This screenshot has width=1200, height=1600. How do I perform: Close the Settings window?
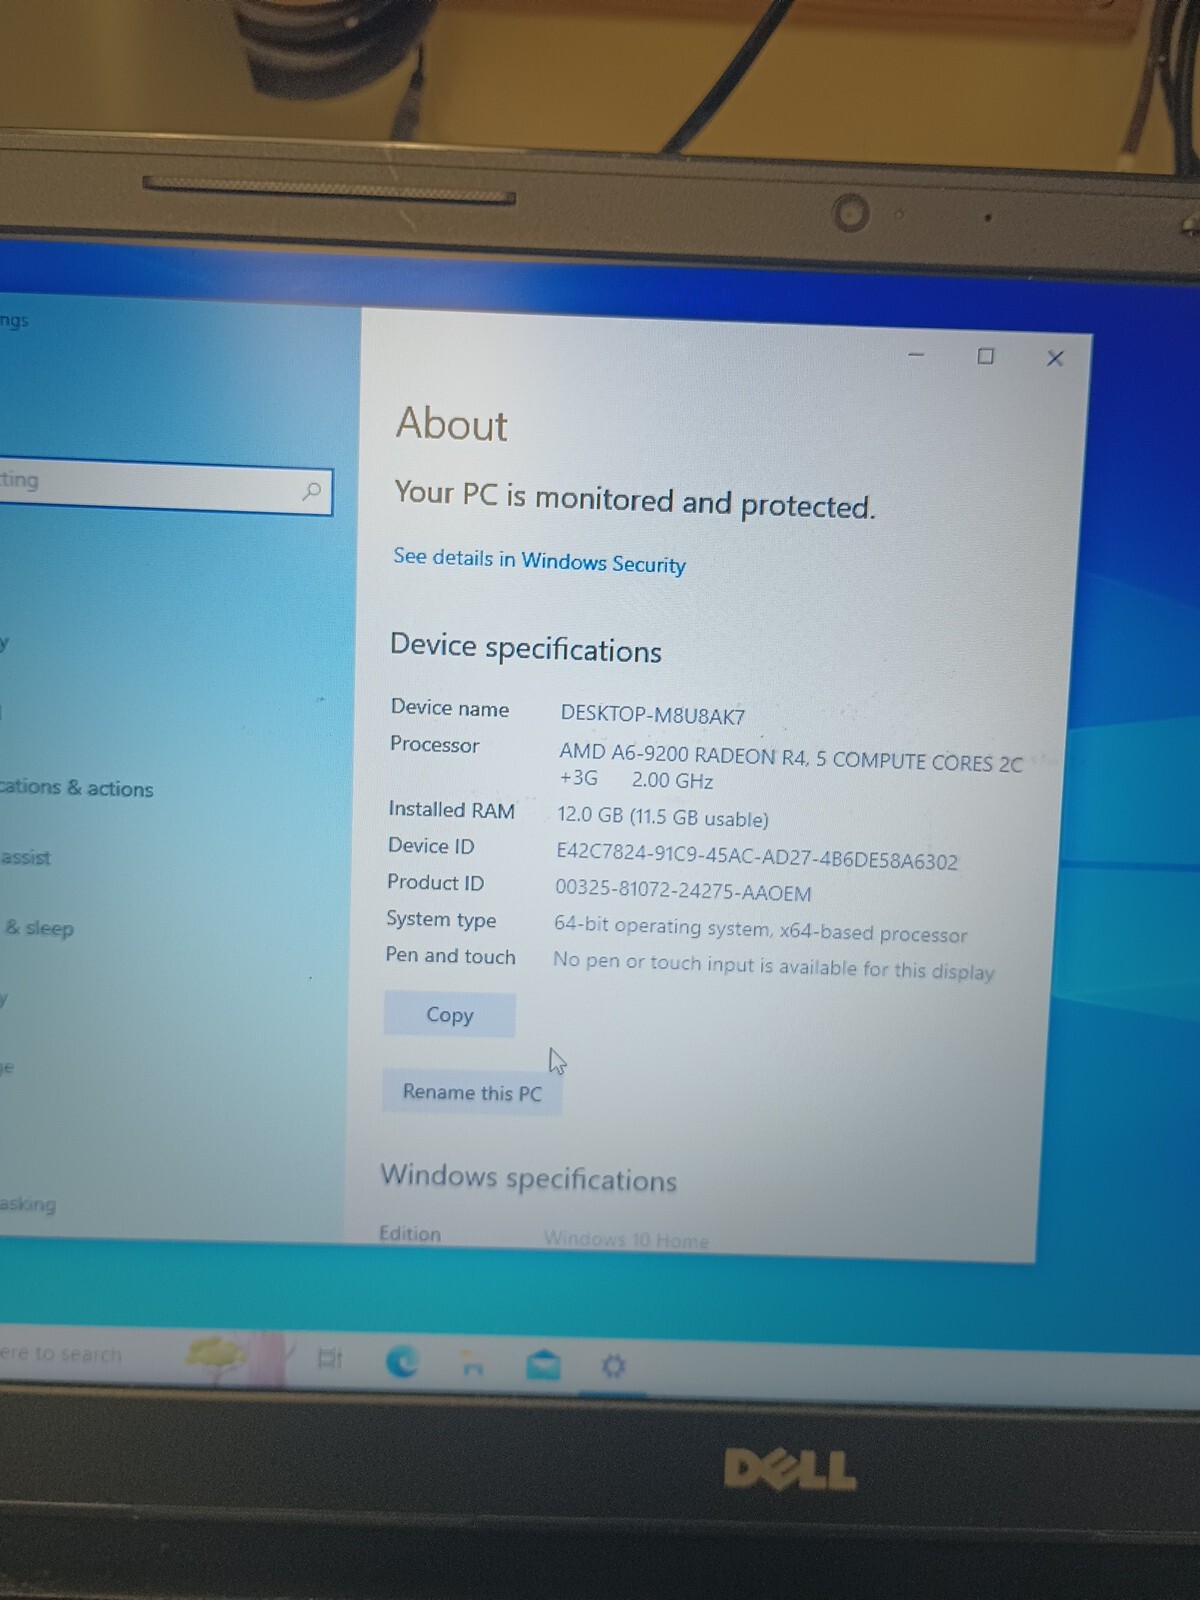coord(1055,358)
